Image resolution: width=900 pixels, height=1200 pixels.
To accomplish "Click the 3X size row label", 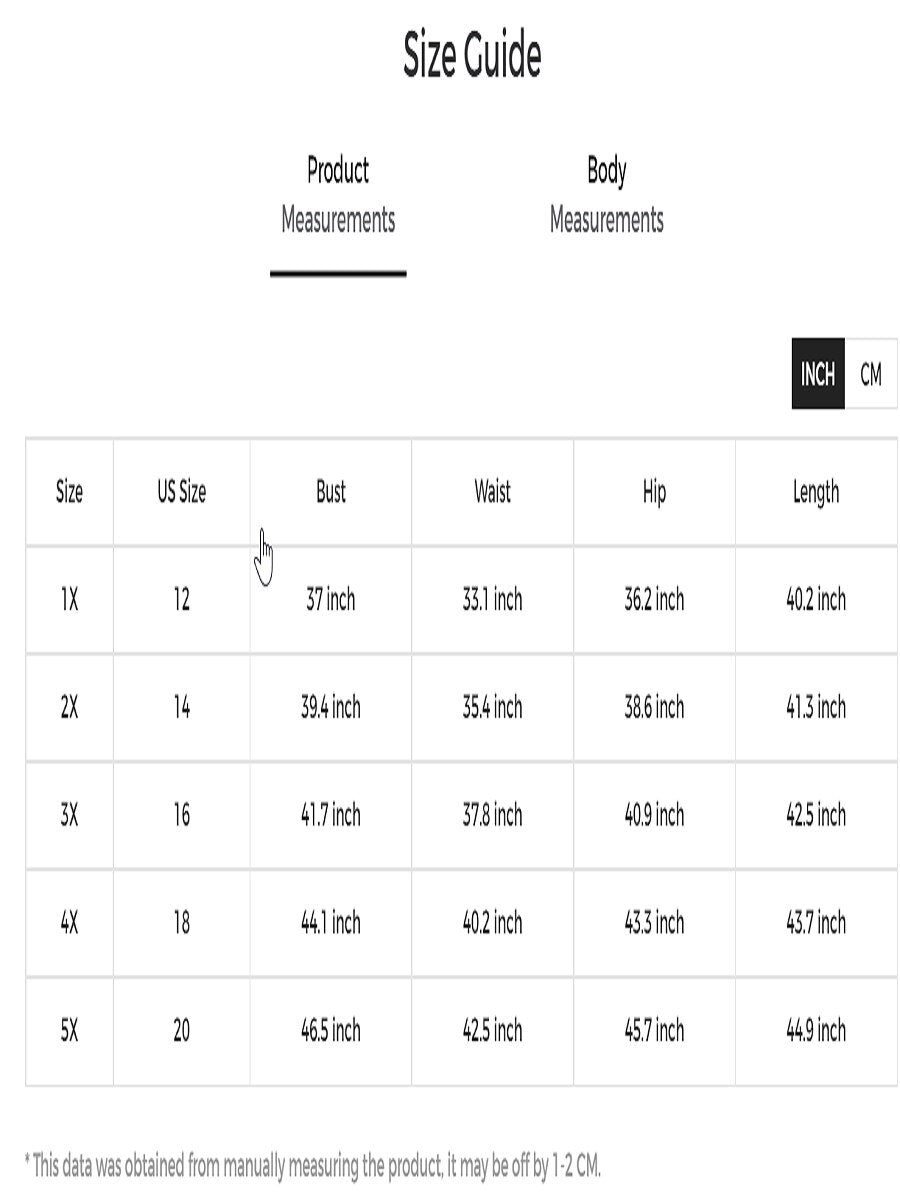I will [69, 815].
